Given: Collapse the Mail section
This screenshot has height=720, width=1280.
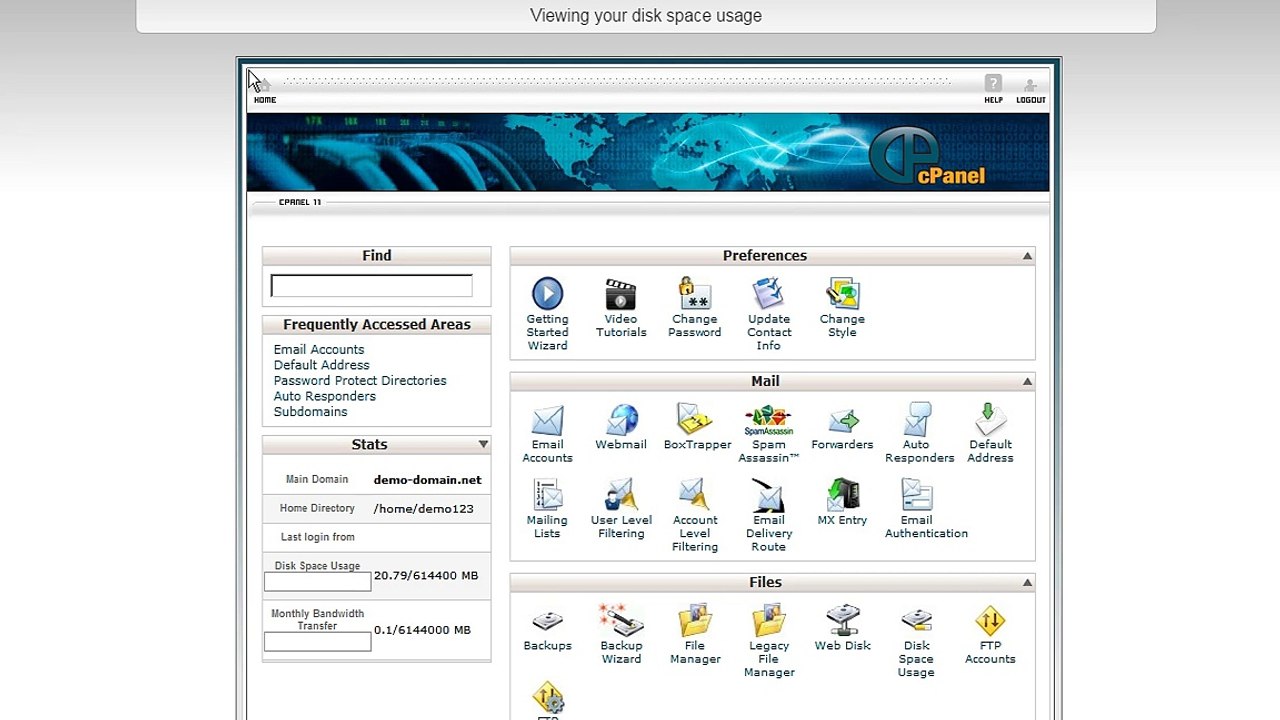Looking at the screenshot, I should tap(1027, 382).
